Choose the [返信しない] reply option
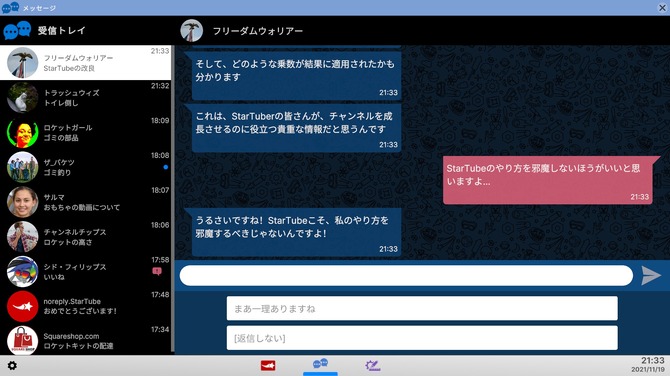Image resolution: width=670 pixels, height=376 pixels. click(422, 338)
